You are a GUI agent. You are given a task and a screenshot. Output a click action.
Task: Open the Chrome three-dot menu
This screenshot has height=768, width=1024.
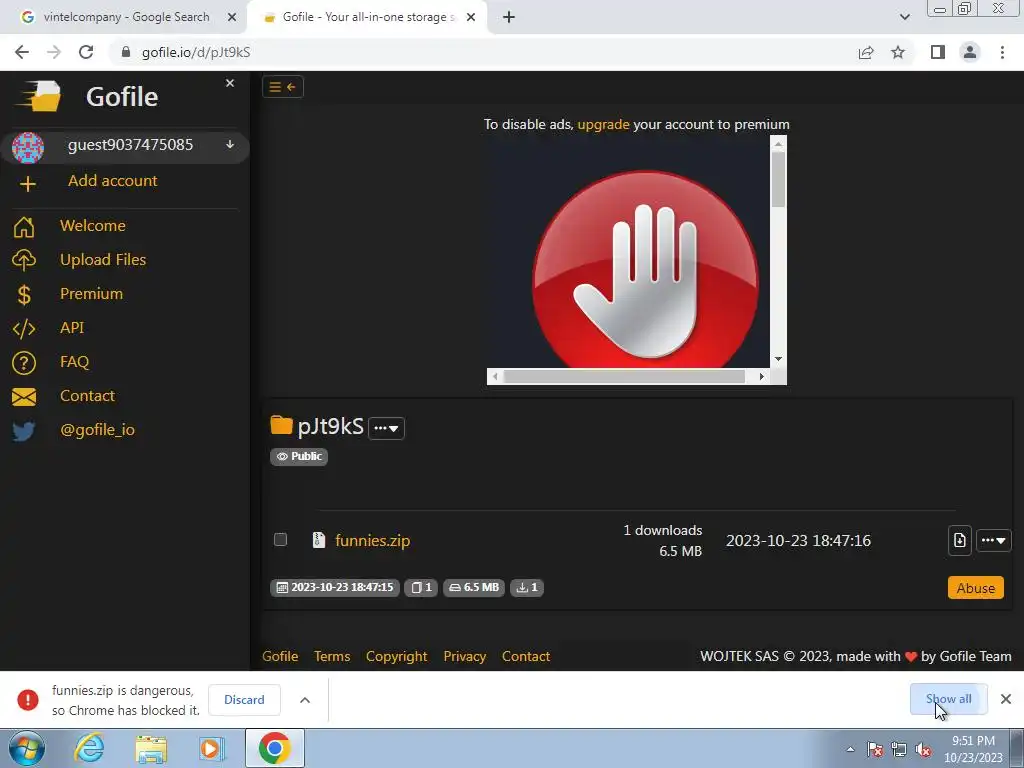point(1002,52)
